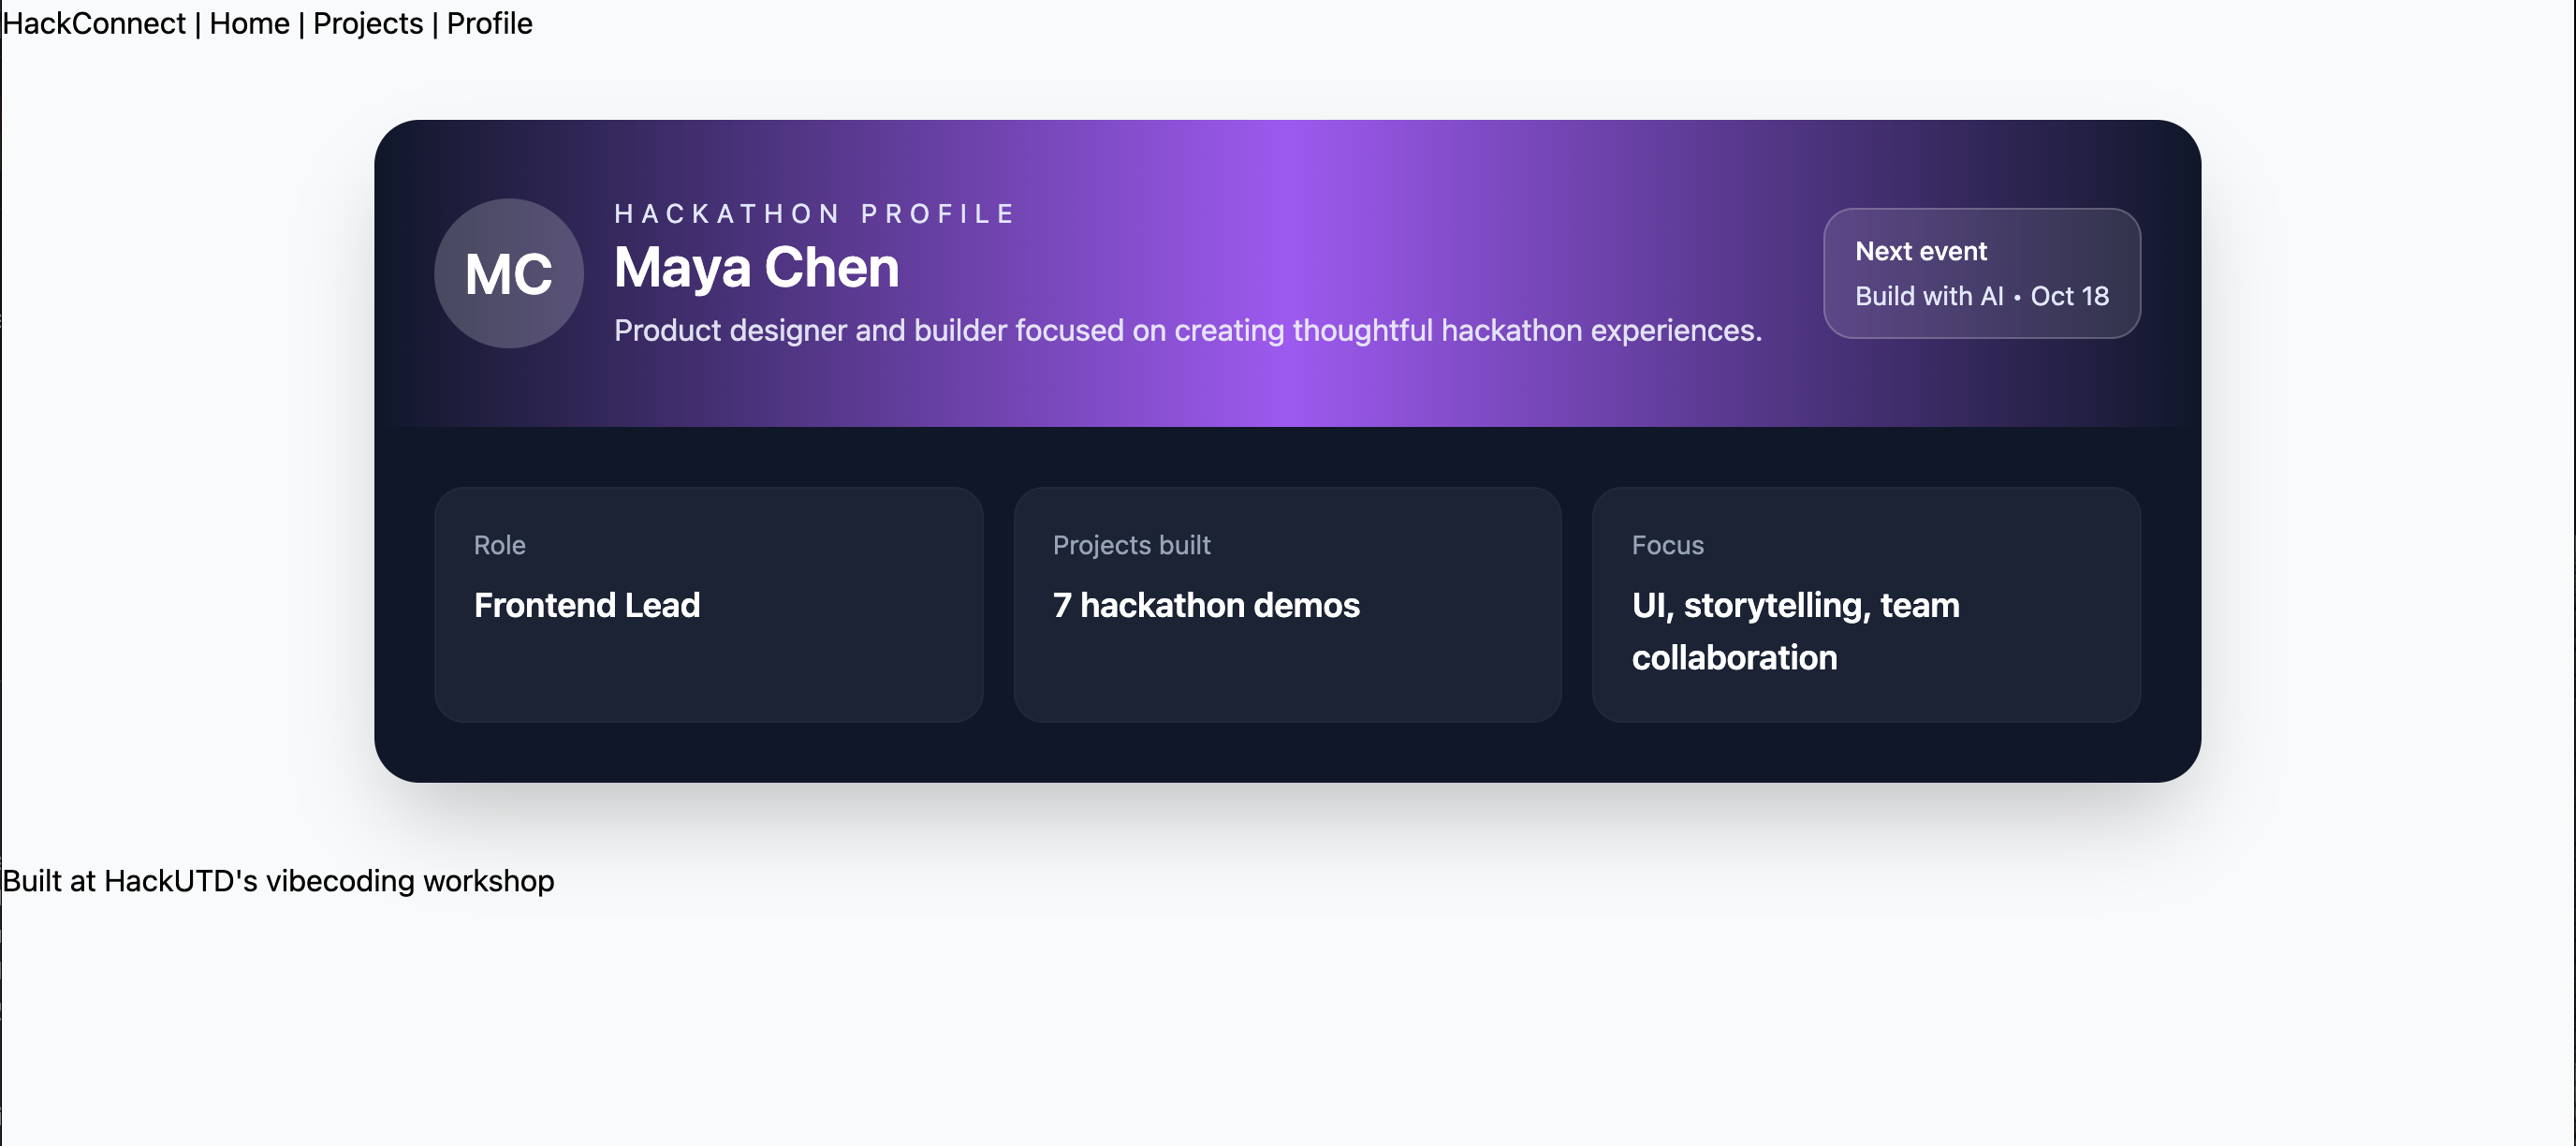
Task: Click the MC avatar circle
Action: [x=508, y=273]
